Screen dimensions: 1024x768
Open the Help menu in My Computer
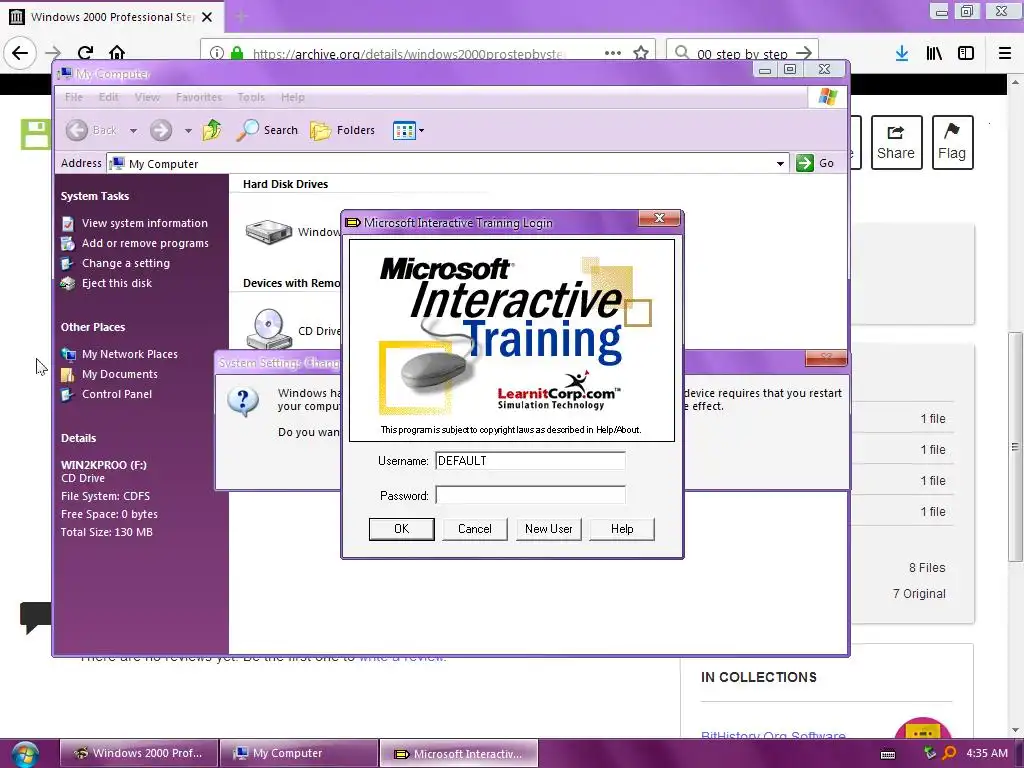point(293,97)
